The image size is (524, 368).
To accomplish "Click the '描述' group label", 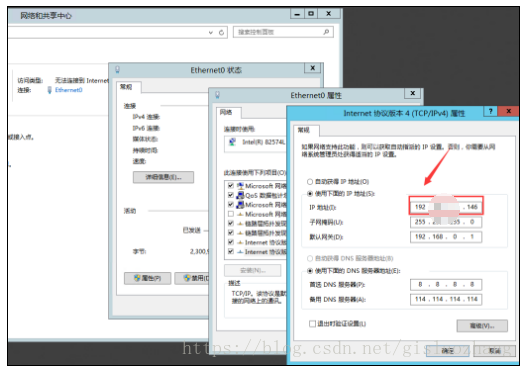I will pos(234,283).
